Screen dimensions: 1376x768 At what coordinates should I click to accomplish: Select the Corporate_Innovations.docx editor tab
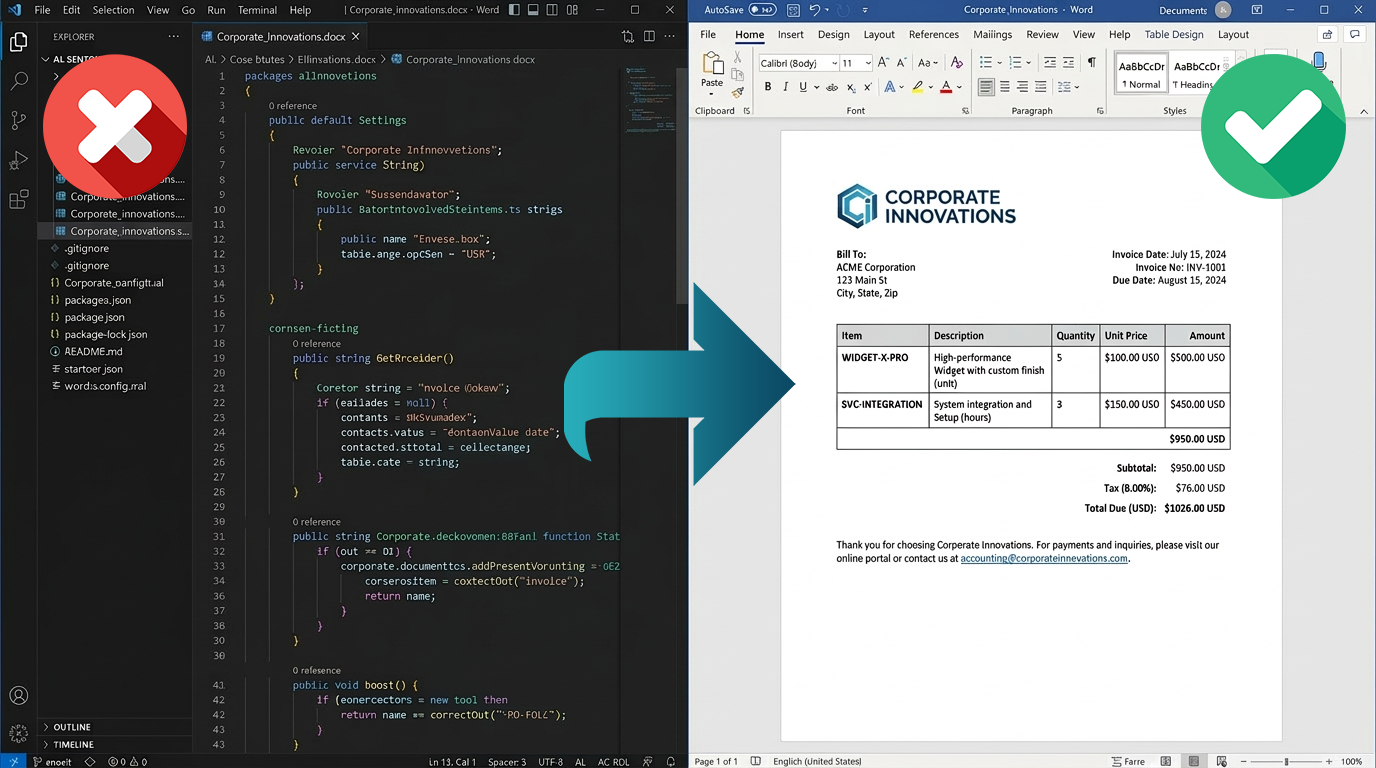pyautogui.click(x=280, y=36)
